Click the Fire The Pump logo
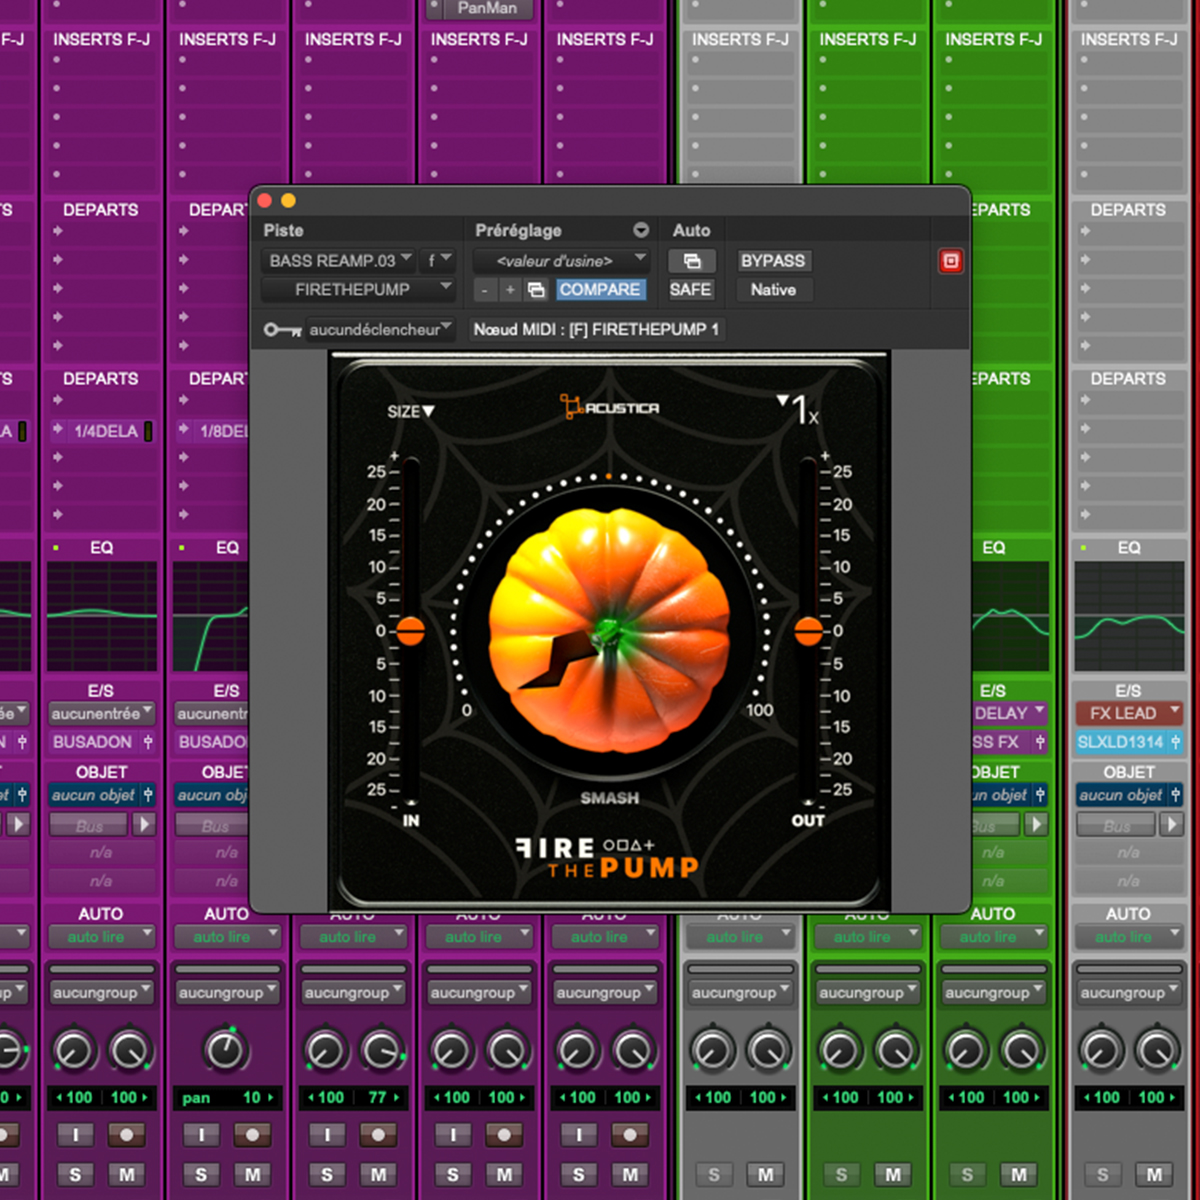Screen dimensions: 1200x1200 [x=607, y=858]
